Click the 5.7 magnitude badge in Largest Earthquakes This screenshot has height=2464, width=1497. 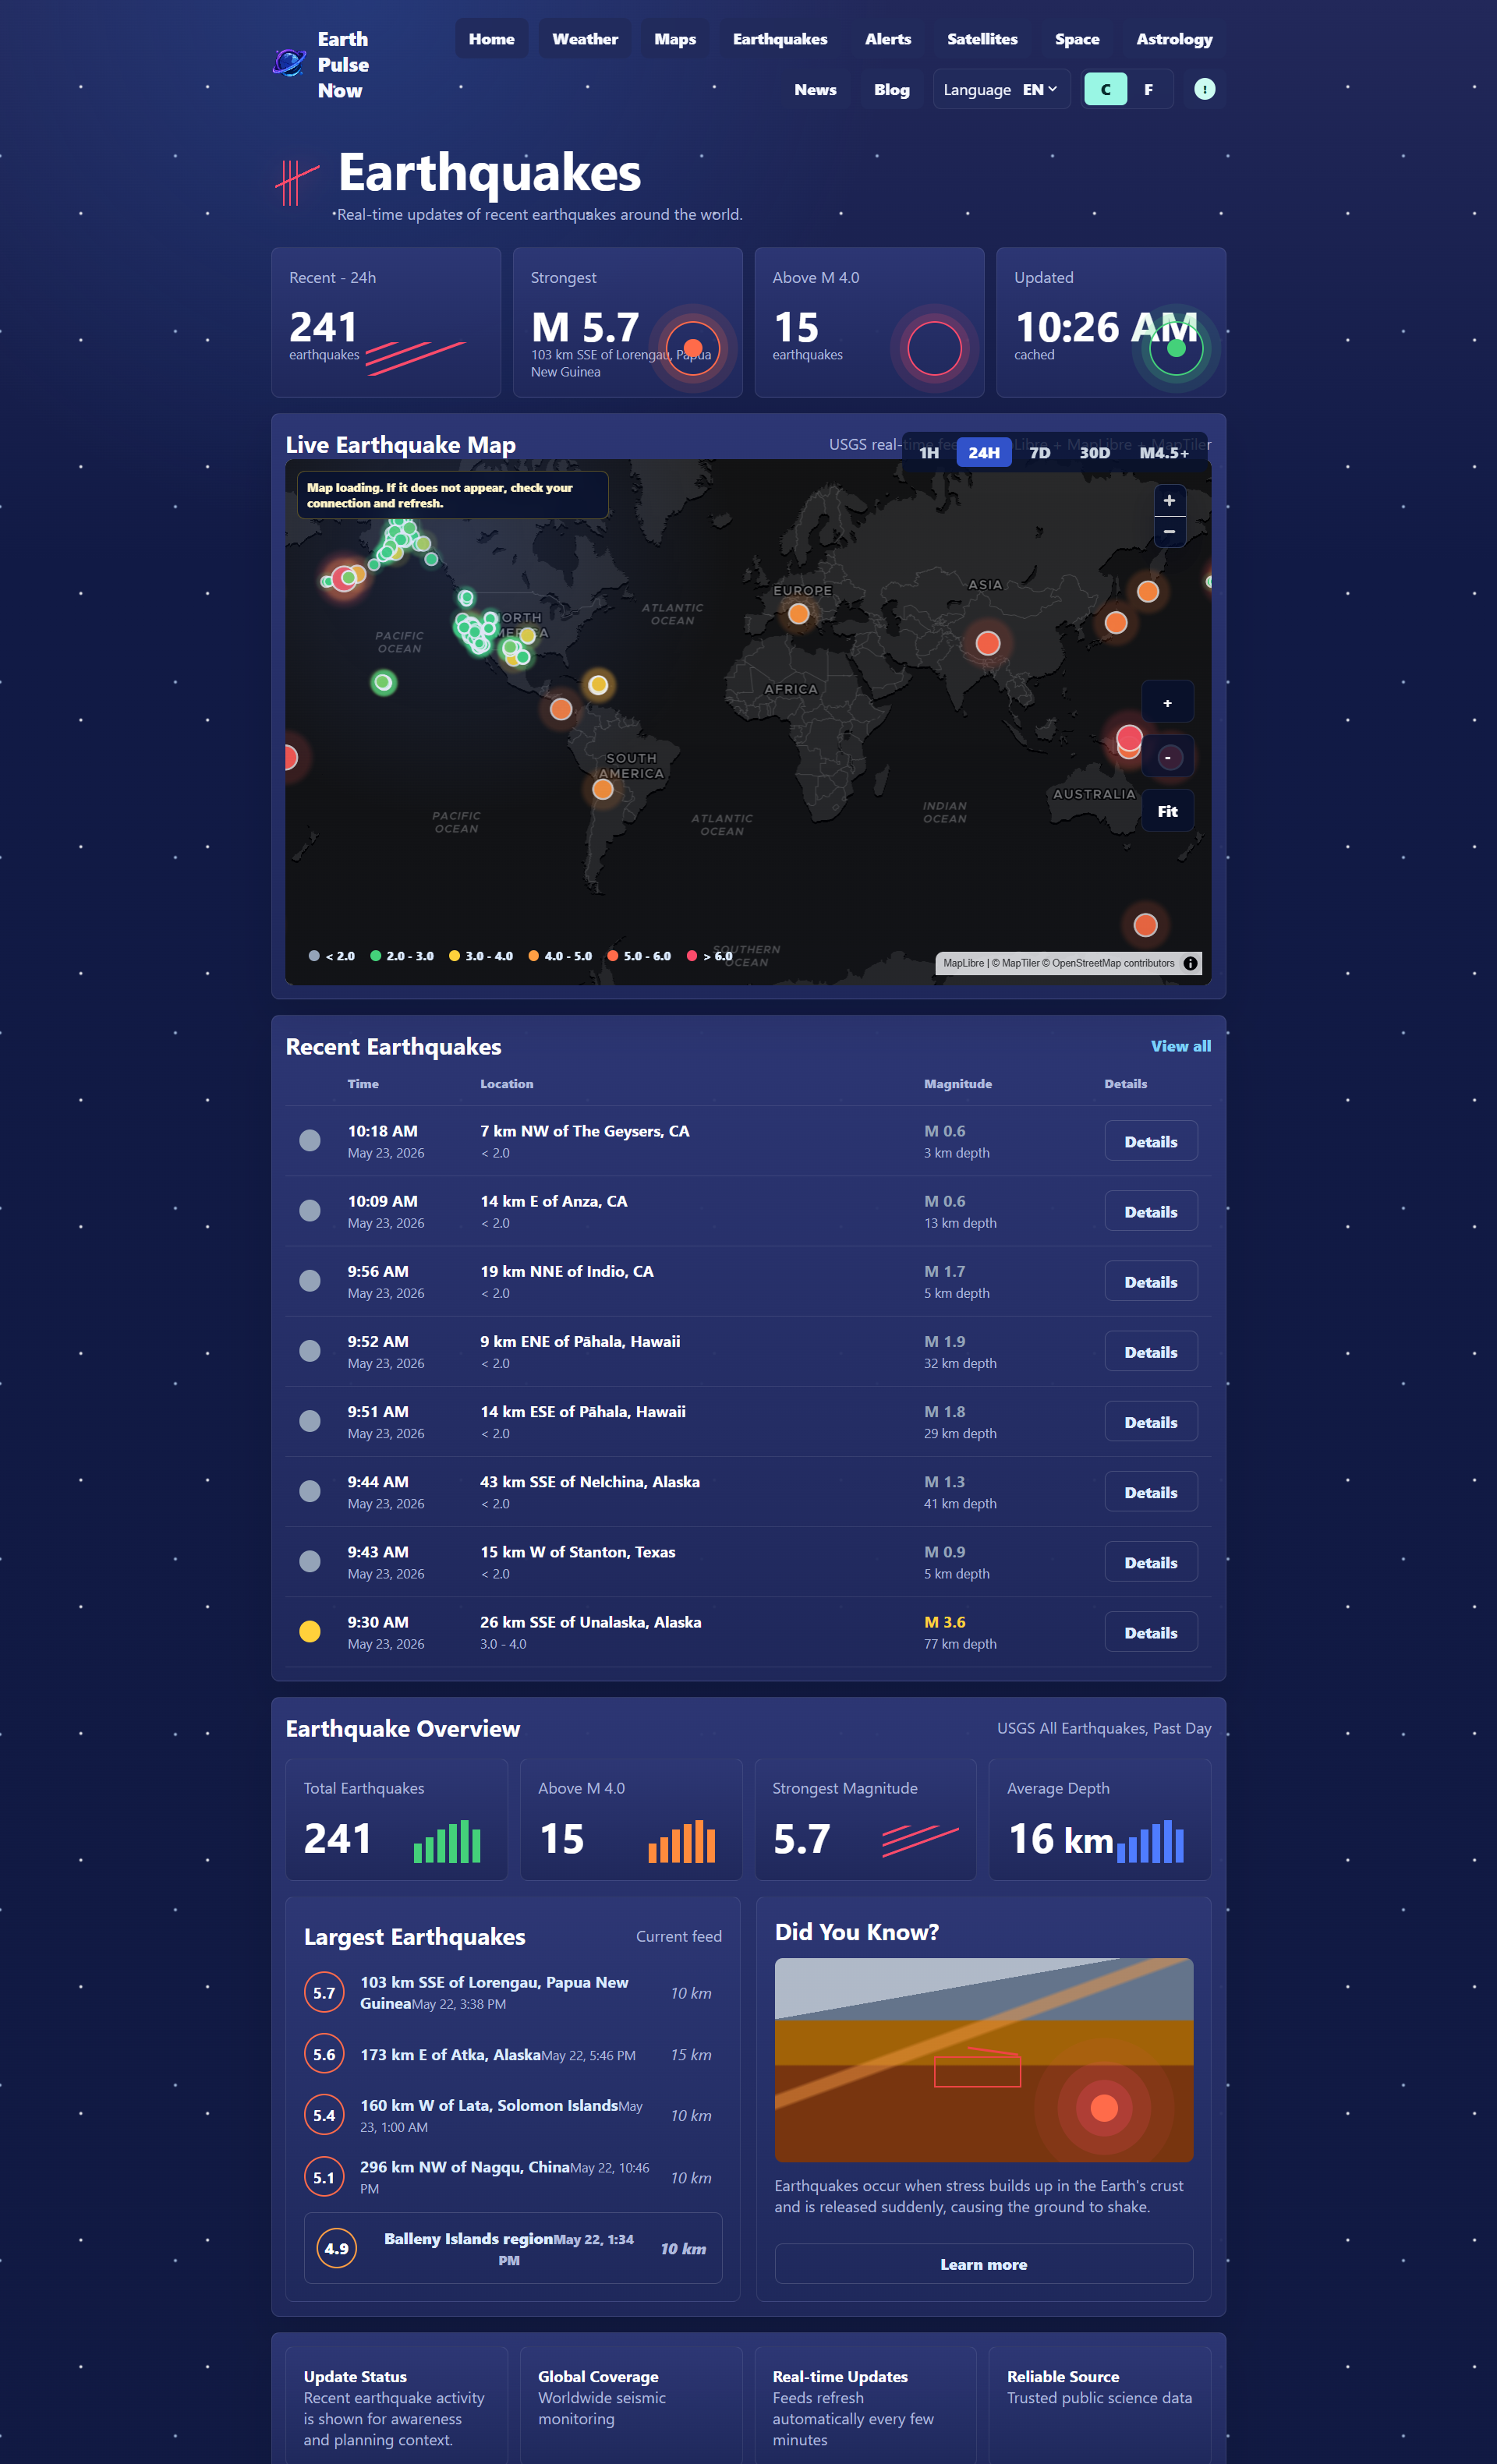pos(324,1993)
